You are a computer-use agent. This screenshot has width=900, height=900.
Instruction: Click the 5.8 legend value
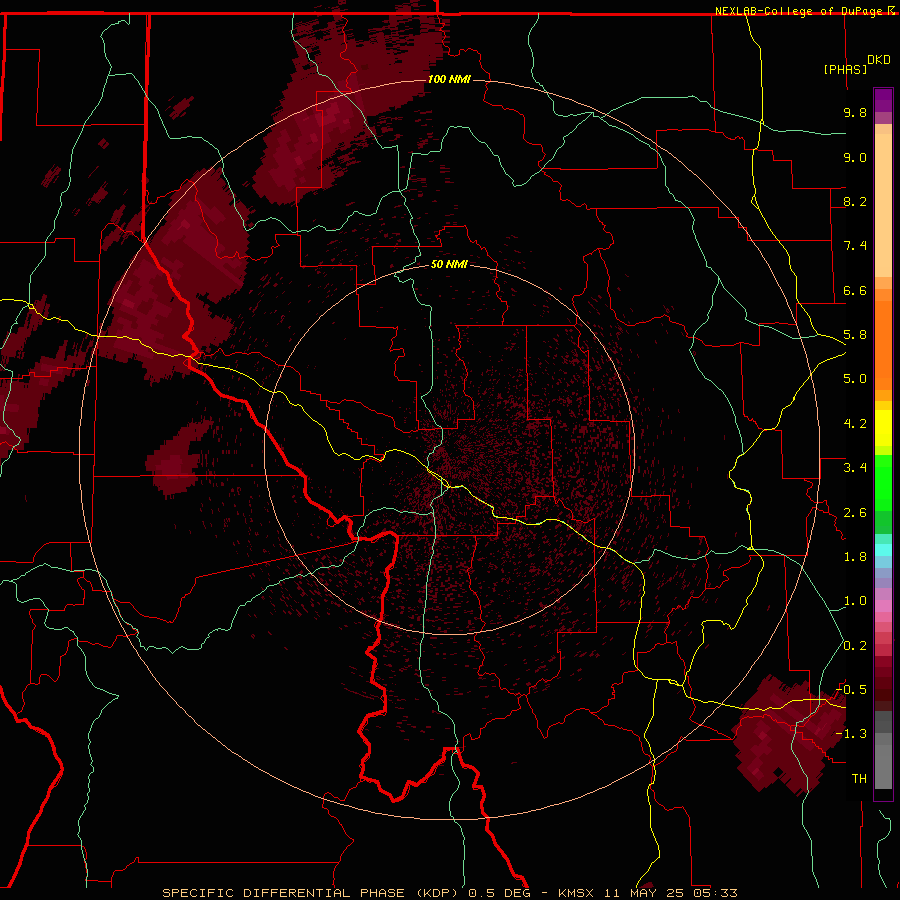[855, 335]
